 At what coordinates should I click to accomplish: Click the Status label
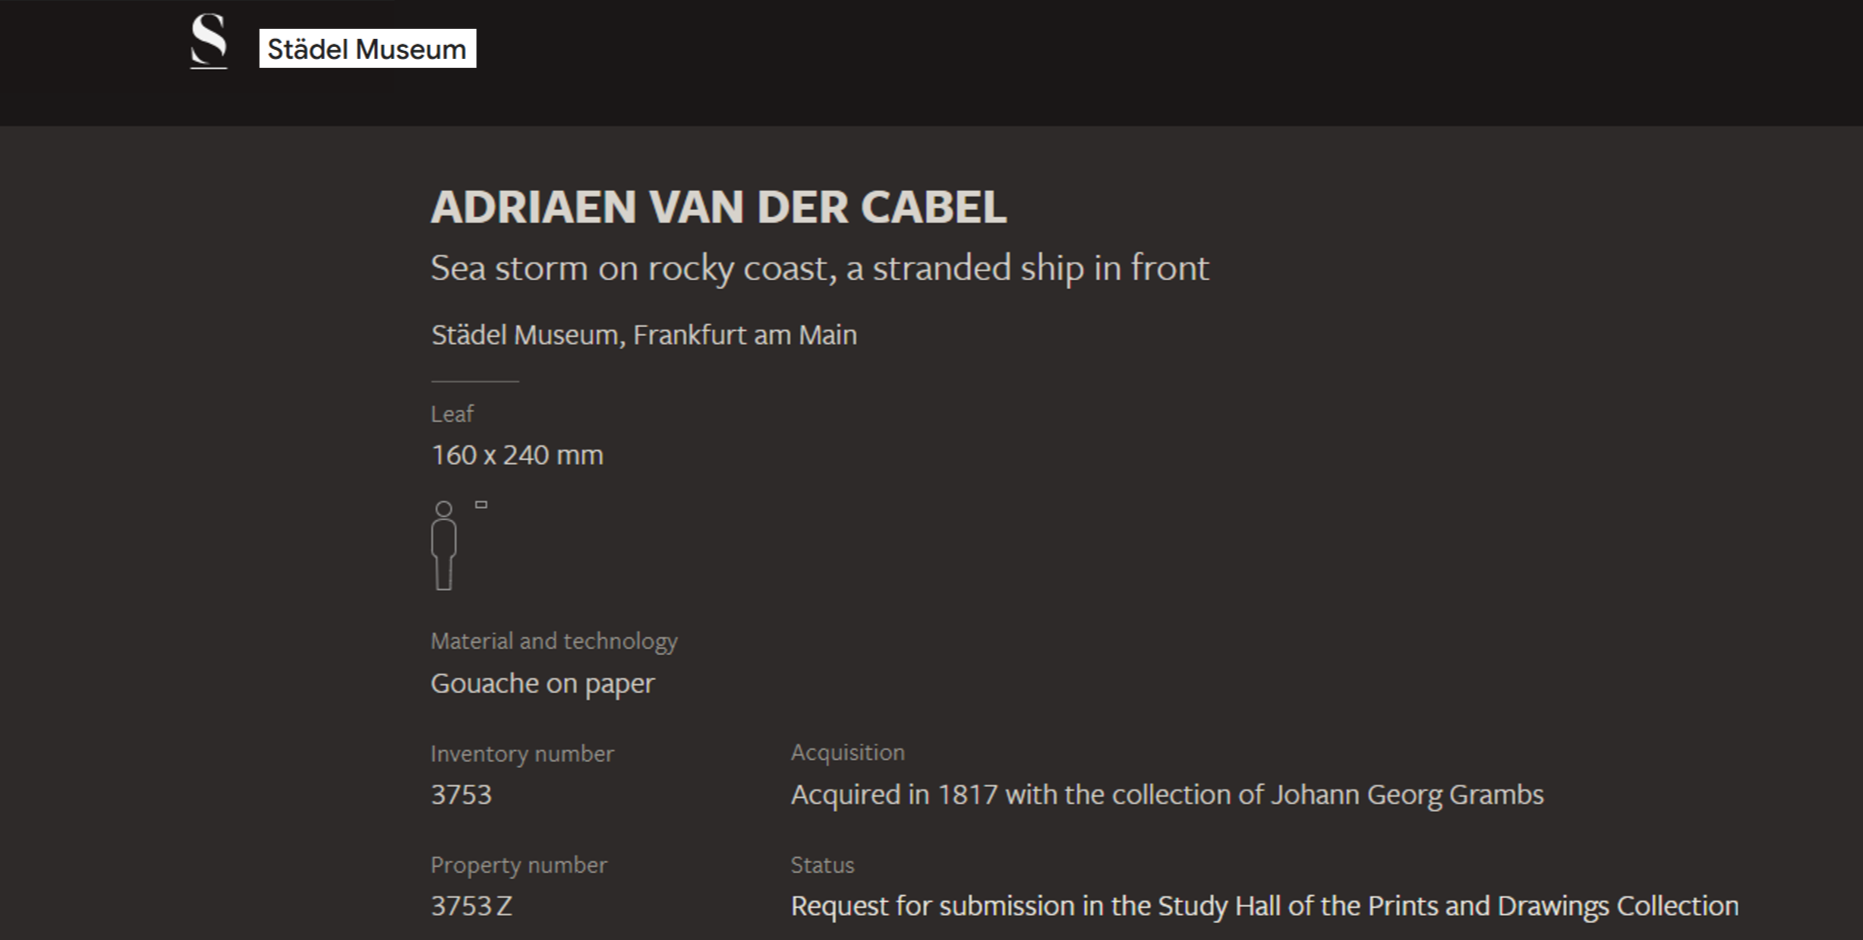[822, 865]
